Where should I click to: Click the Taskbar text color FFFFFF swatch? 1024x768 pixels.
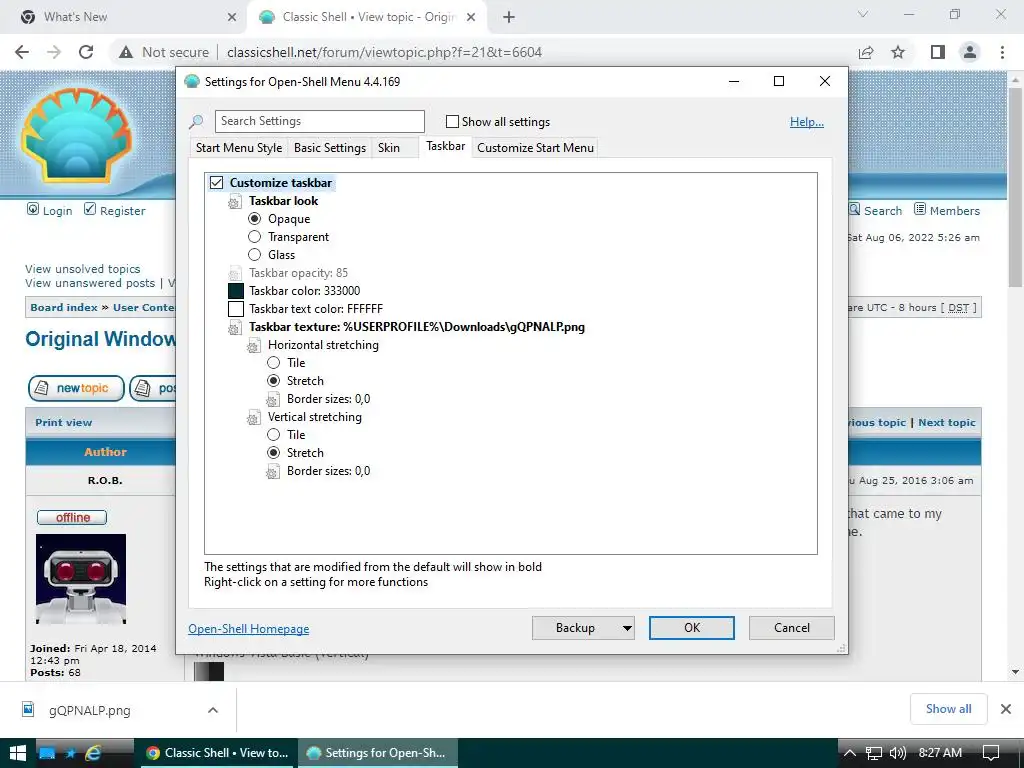coord(236,309)
